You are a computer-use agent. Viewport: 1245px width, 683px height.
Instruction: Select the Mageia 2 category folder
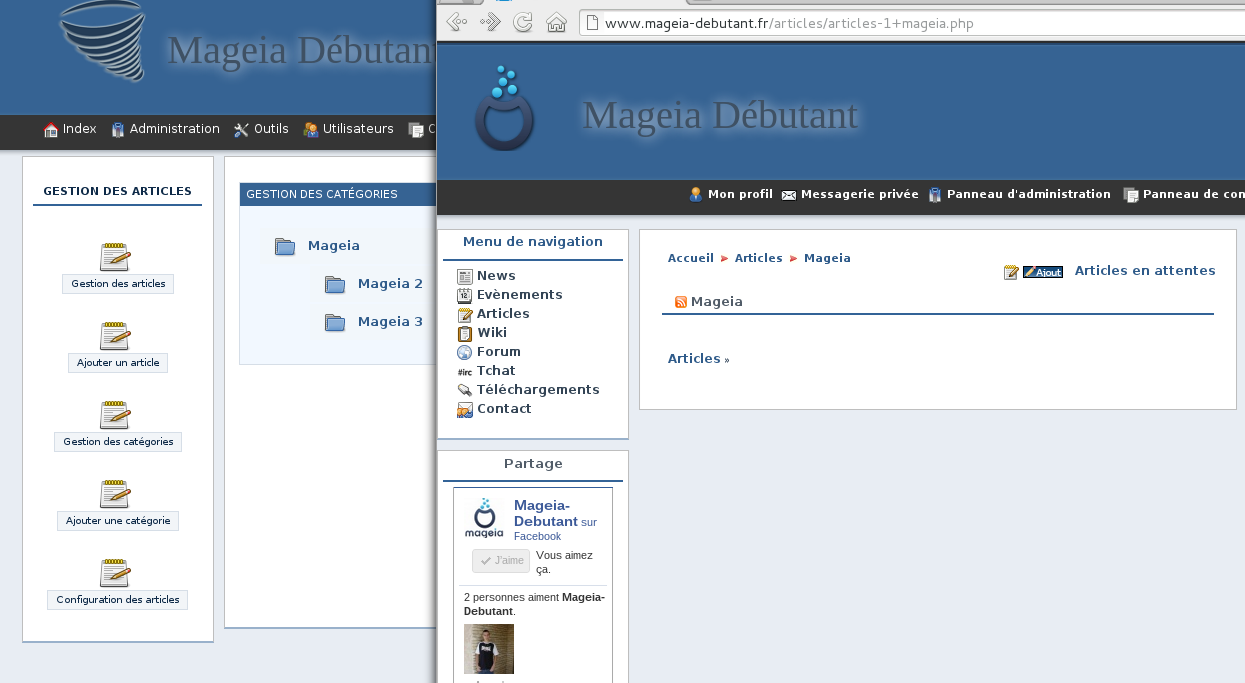coord(390,284)
